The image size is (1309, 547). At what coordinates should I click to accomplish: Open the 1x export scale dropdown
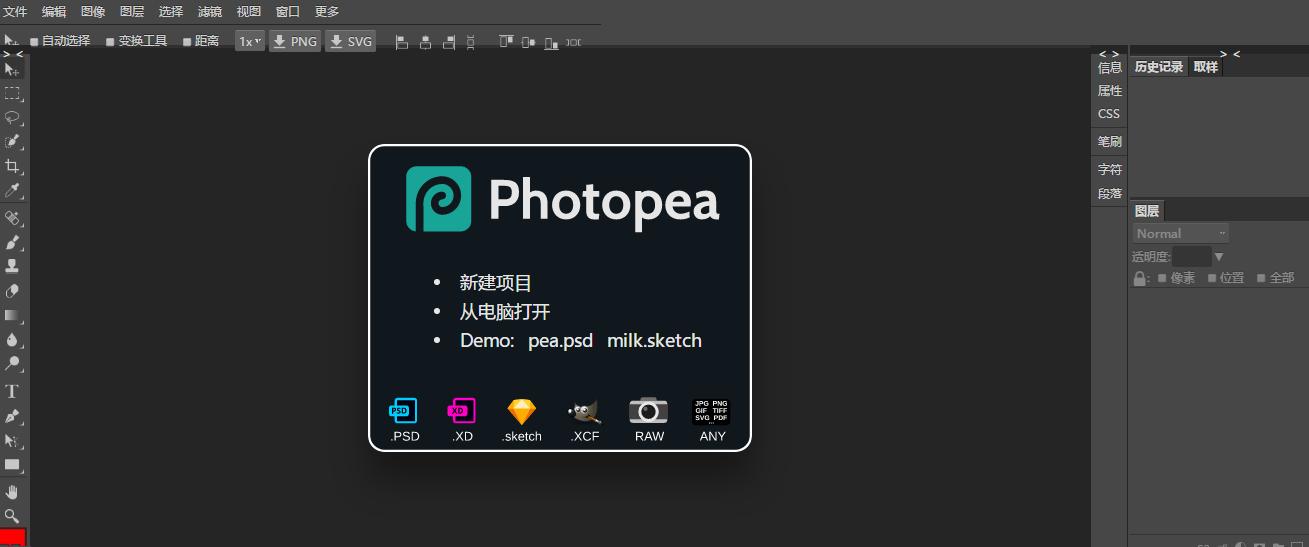(250, 41)
